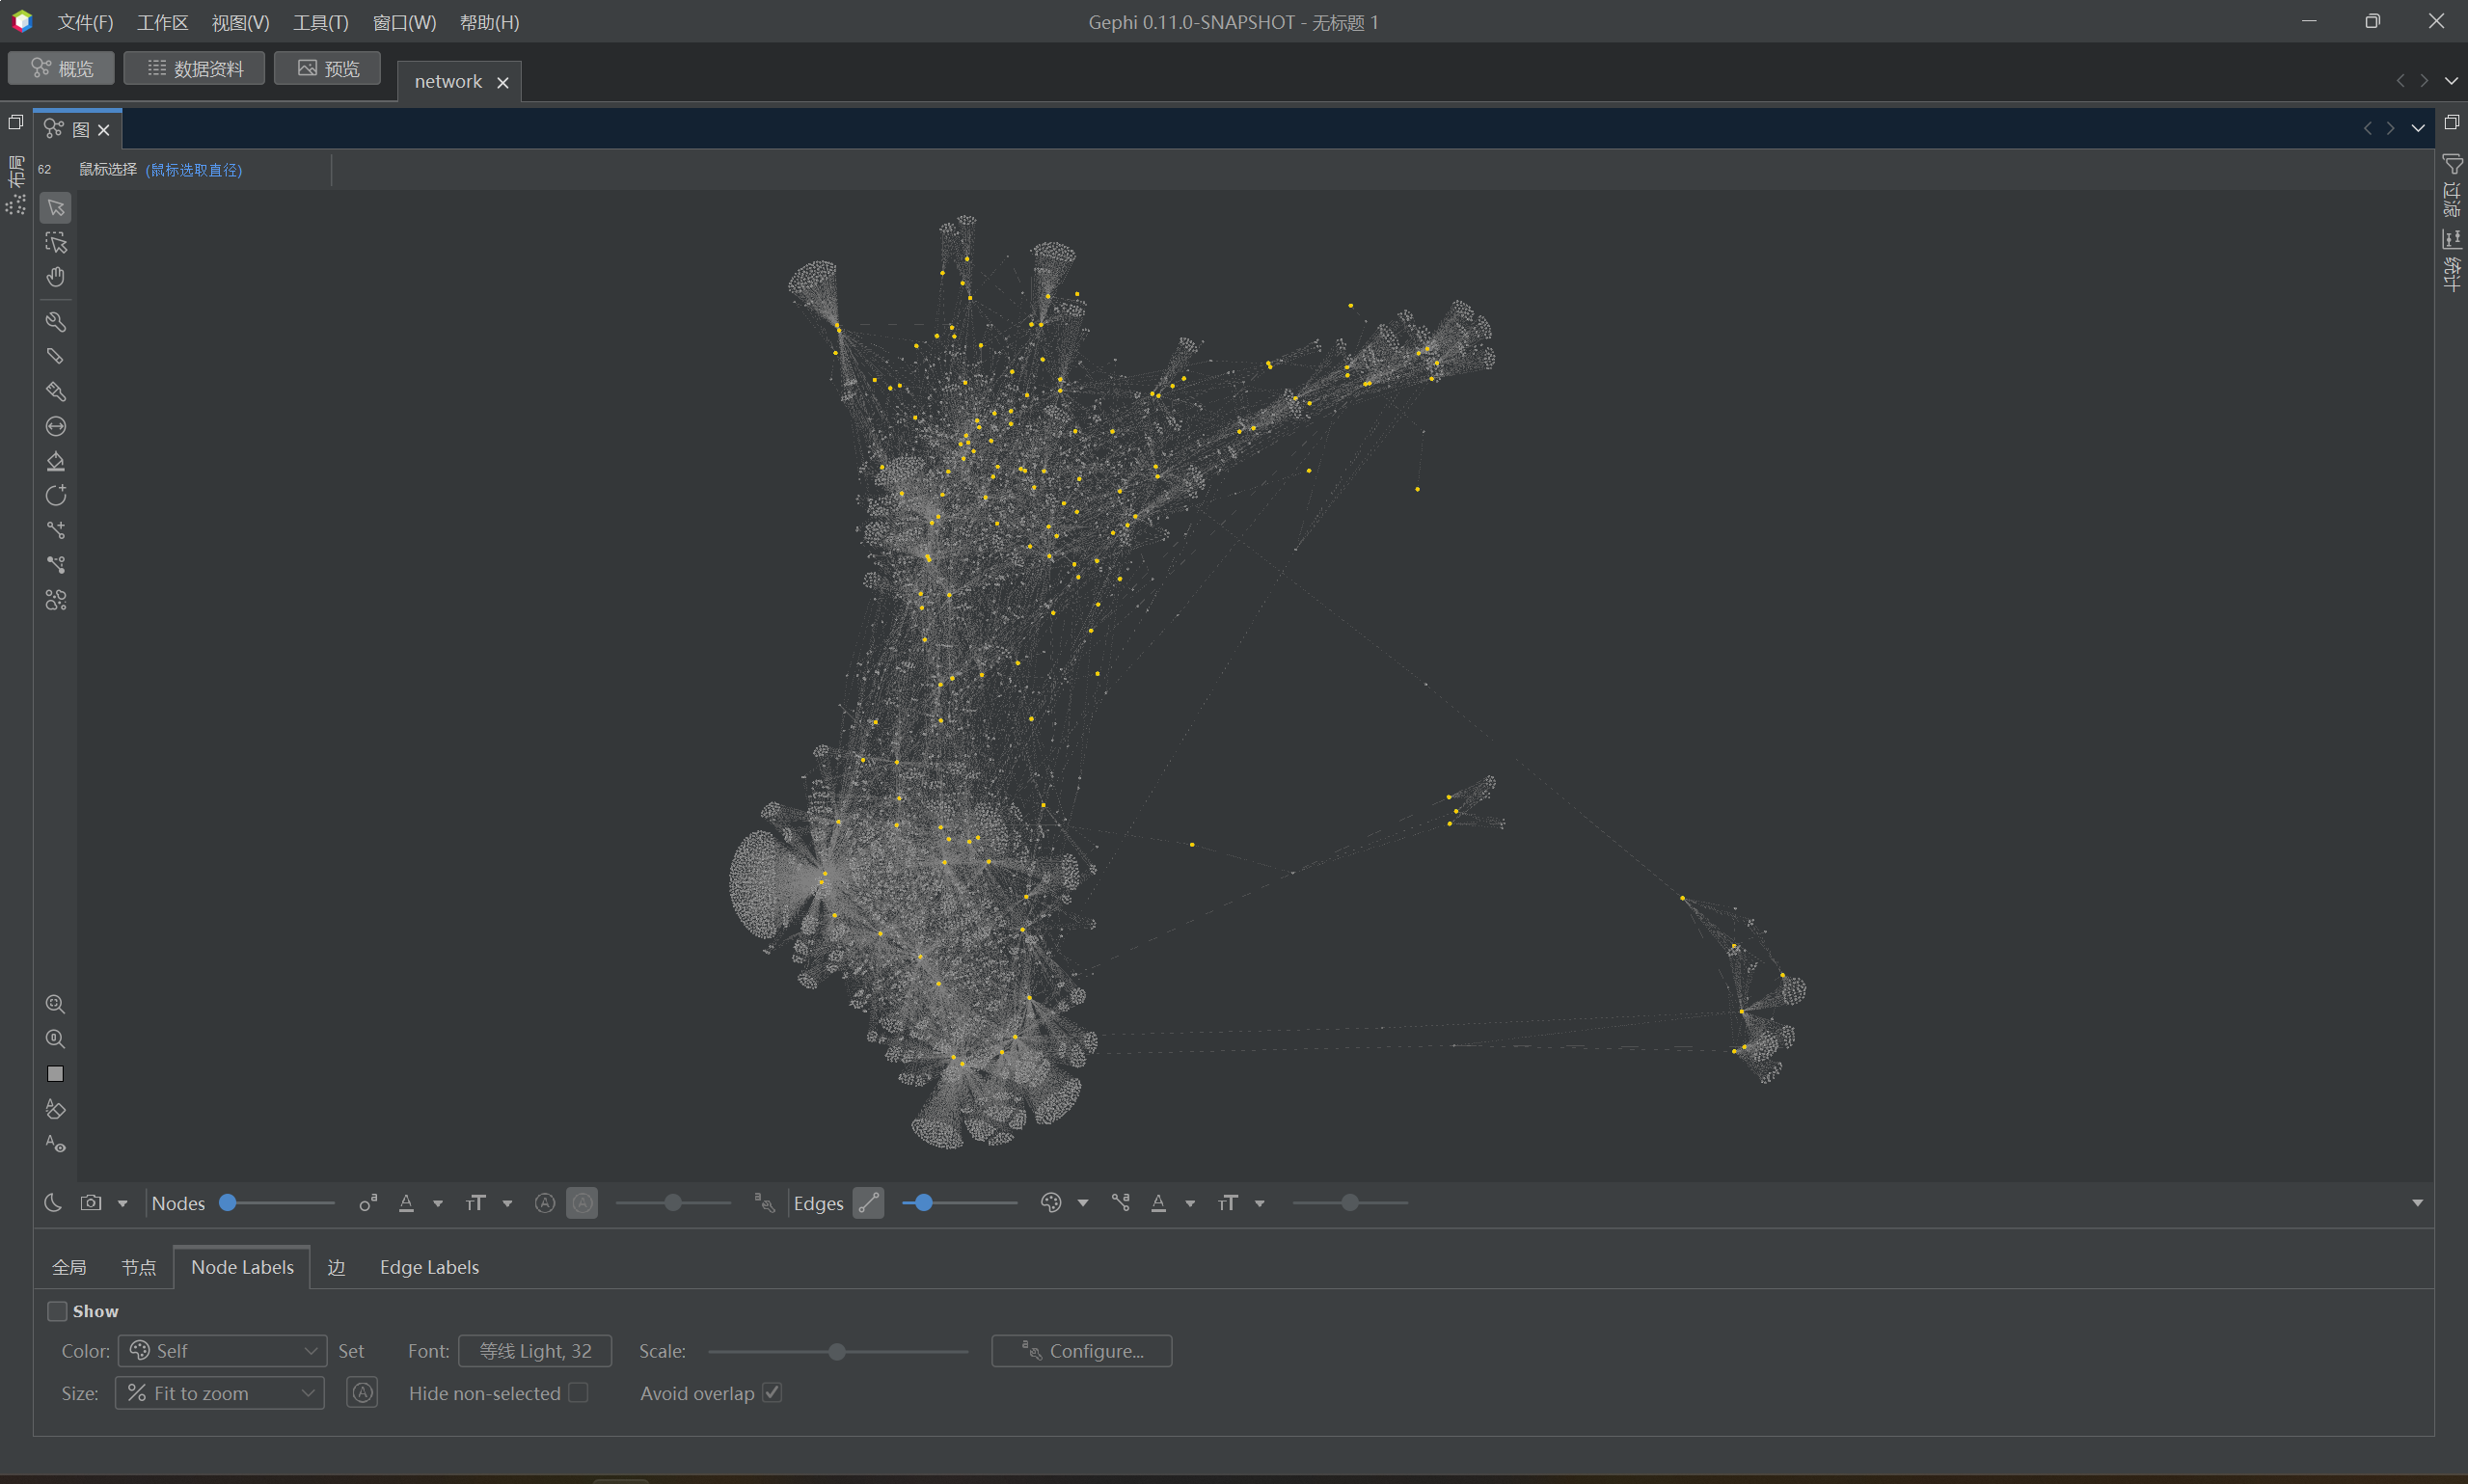This screenshot has width=2468, height=1484.
Task: Open the Color Self dropdown
Action: [223, 1351]
